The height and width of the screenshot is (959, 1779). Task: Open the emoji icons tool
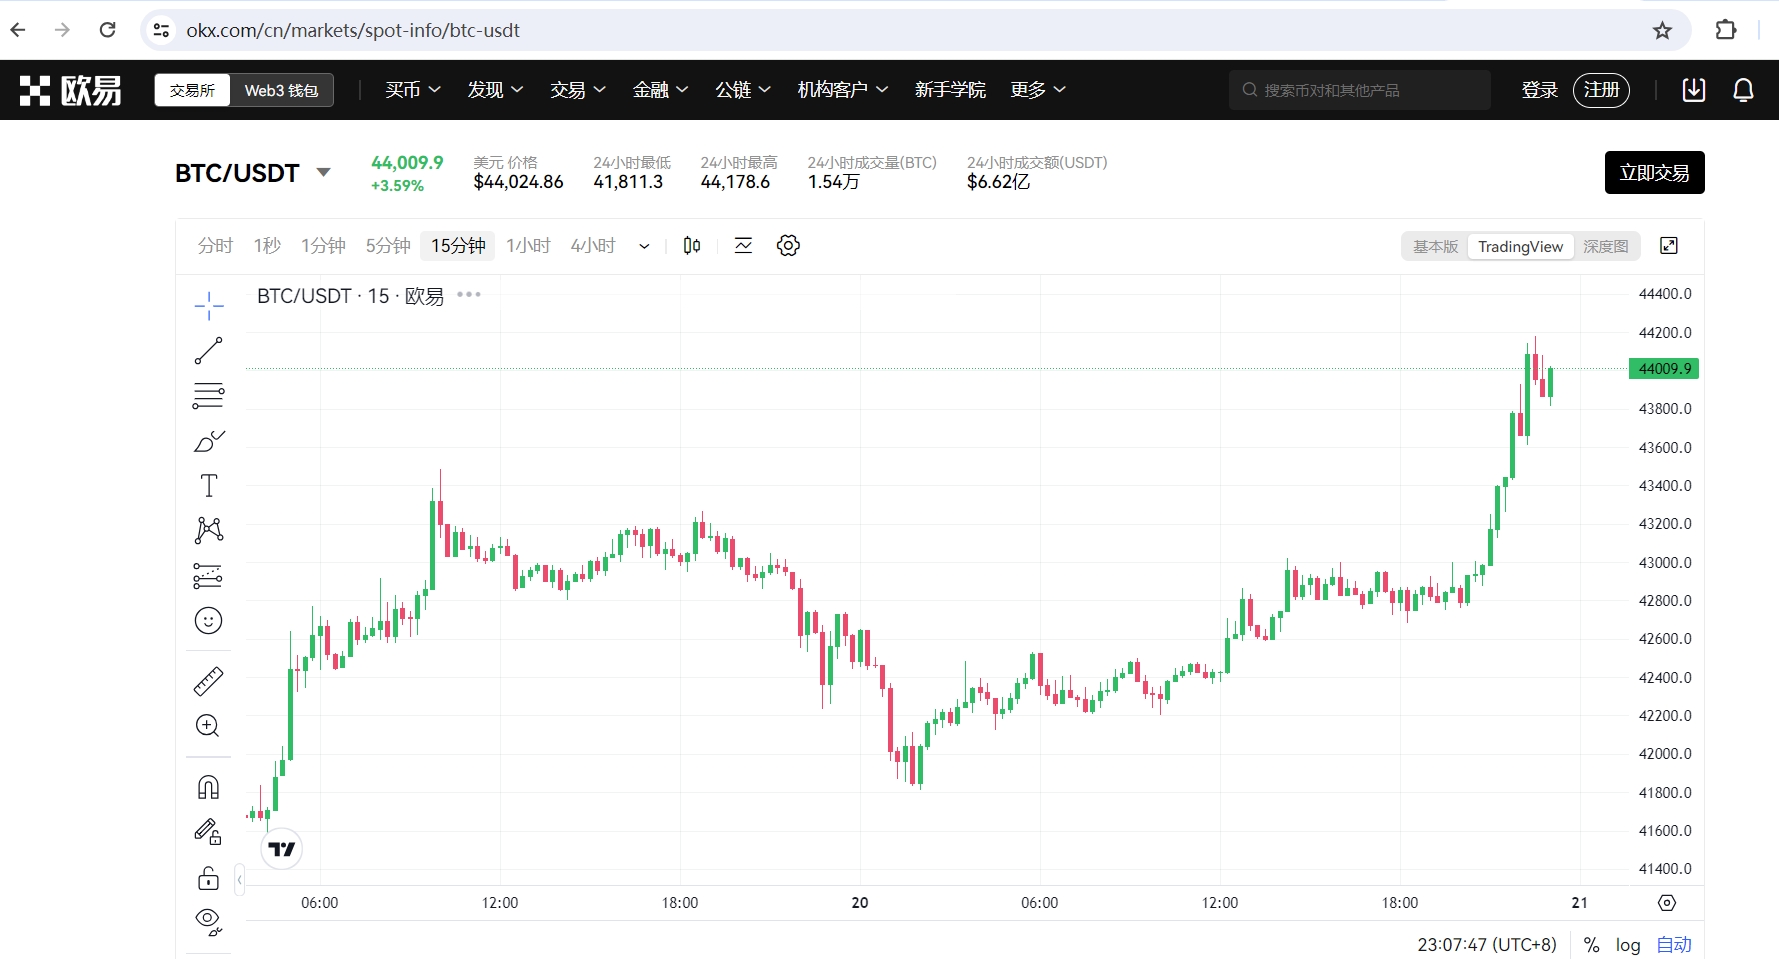pyautogui.click(x=208, y=621)
